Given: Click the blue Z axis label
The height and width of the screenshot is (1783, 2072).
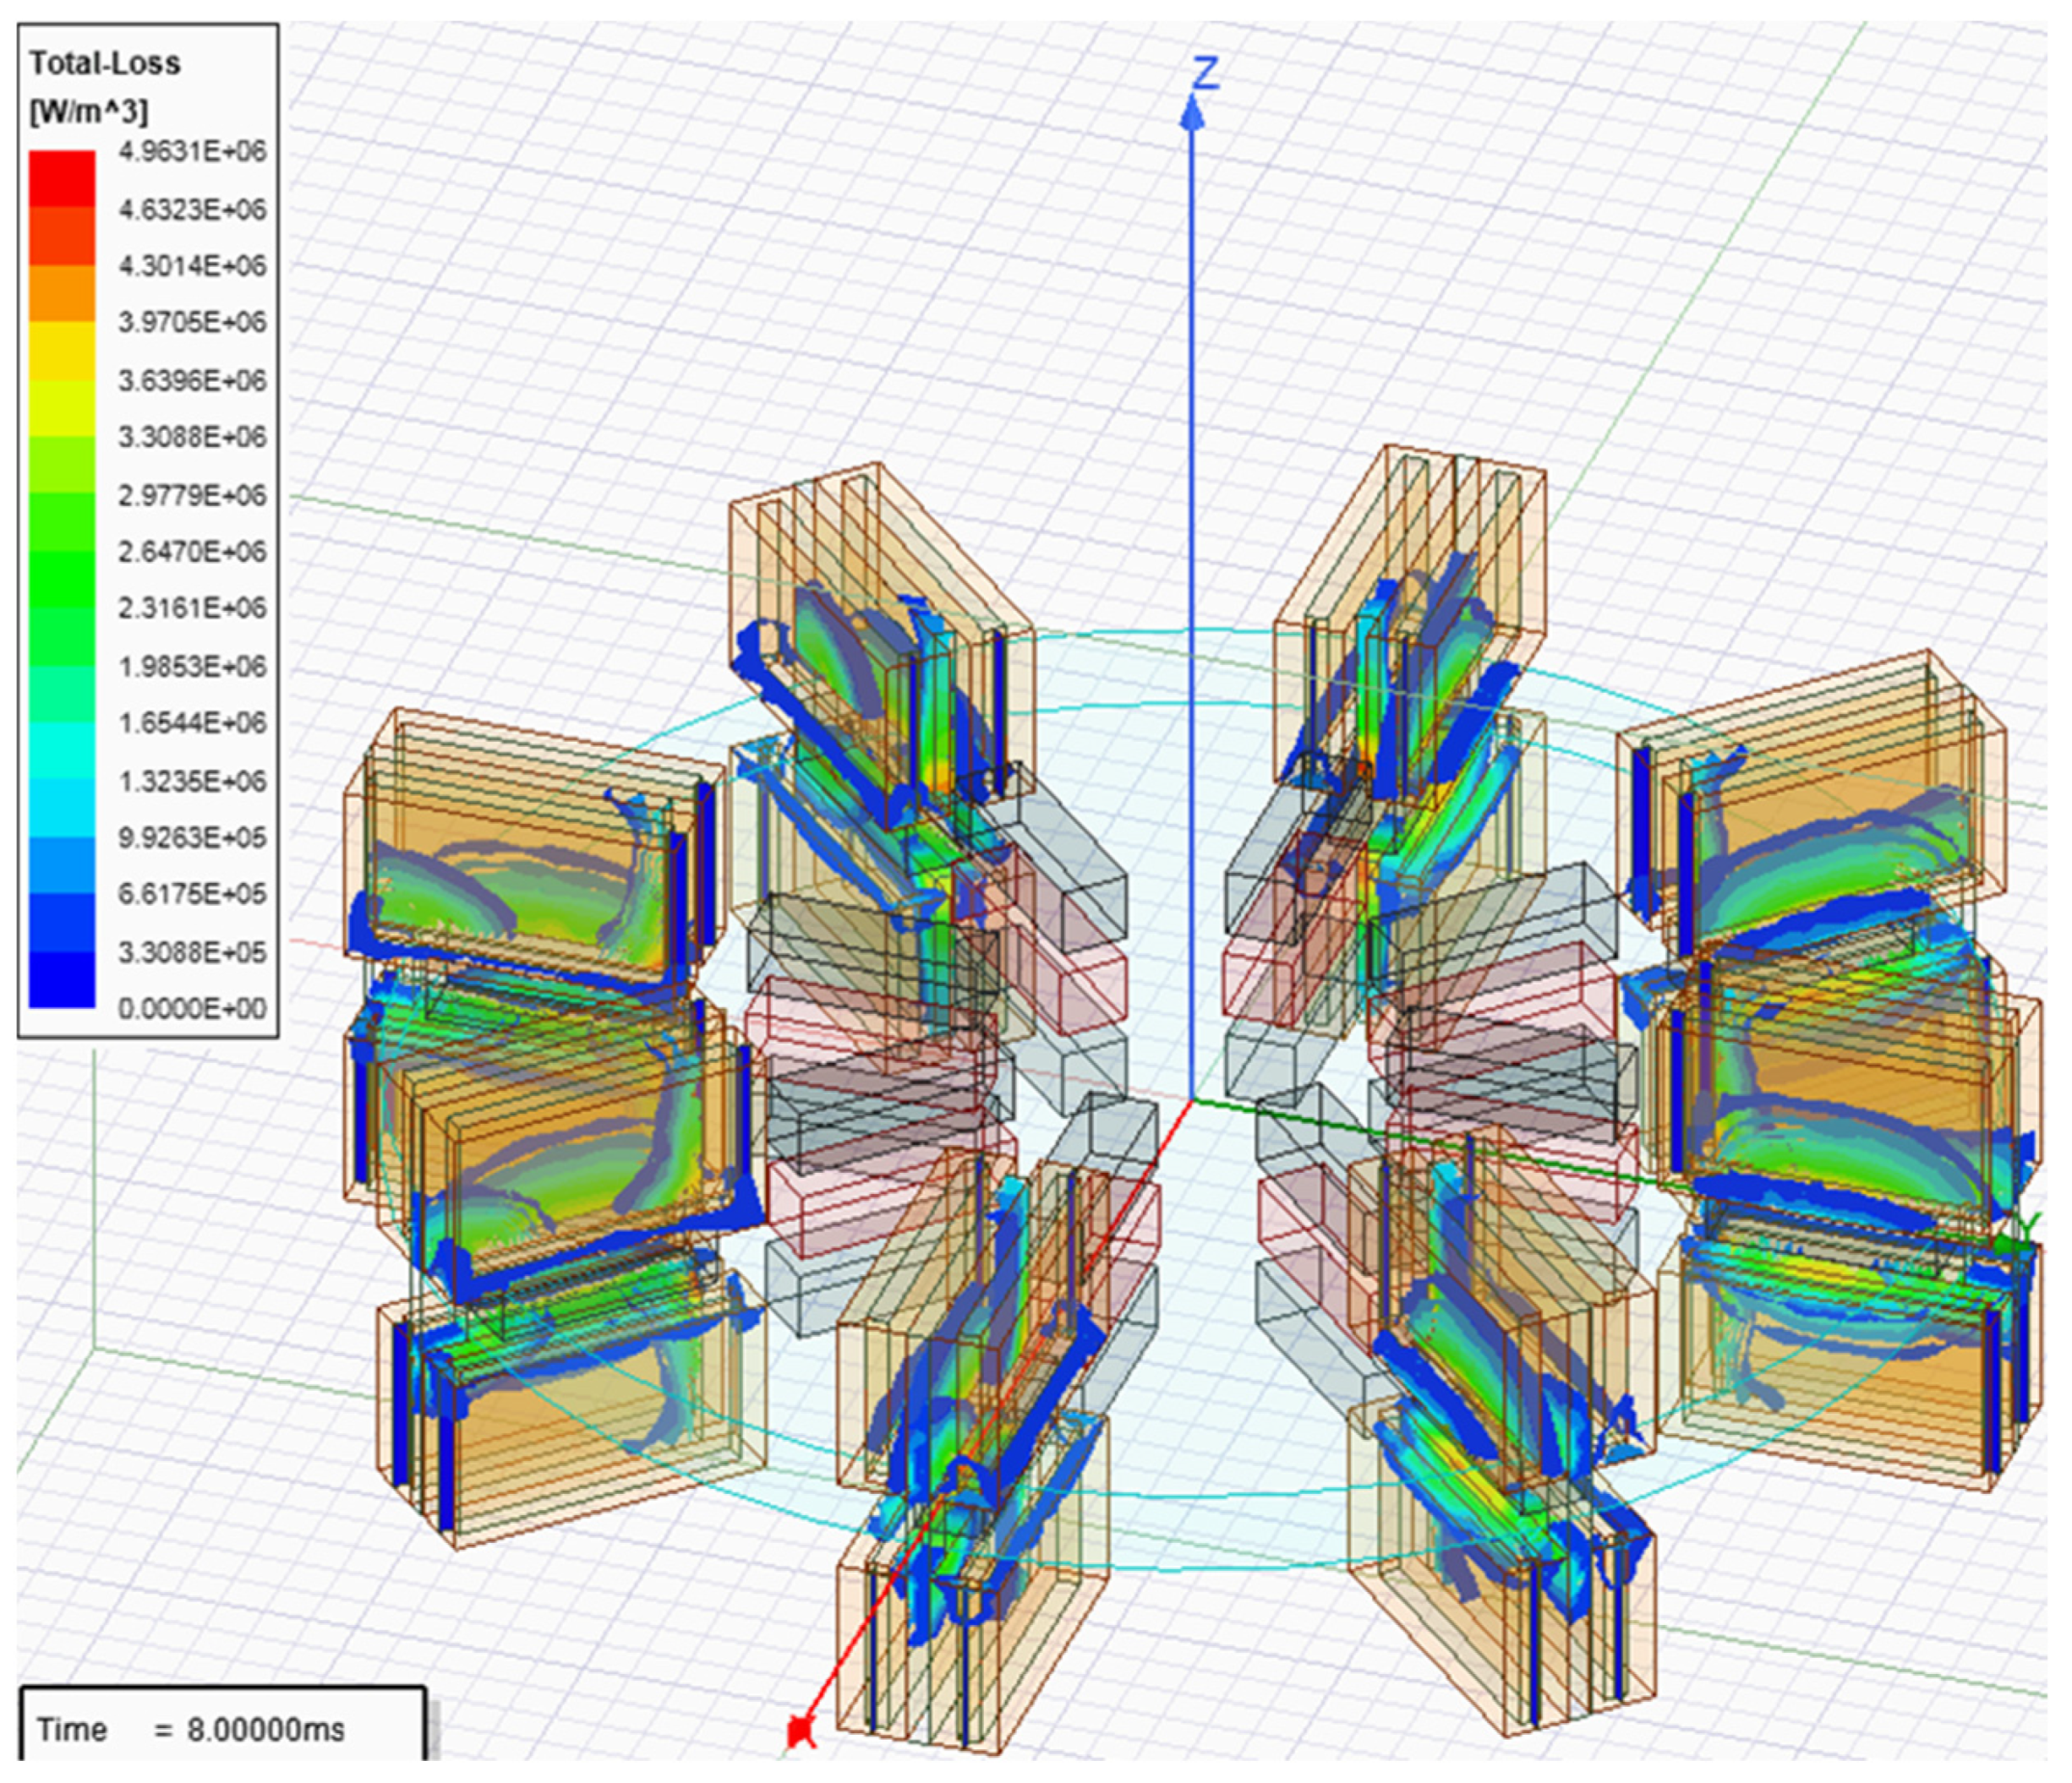Looking at the screenshot, I should pos(1207,73).
